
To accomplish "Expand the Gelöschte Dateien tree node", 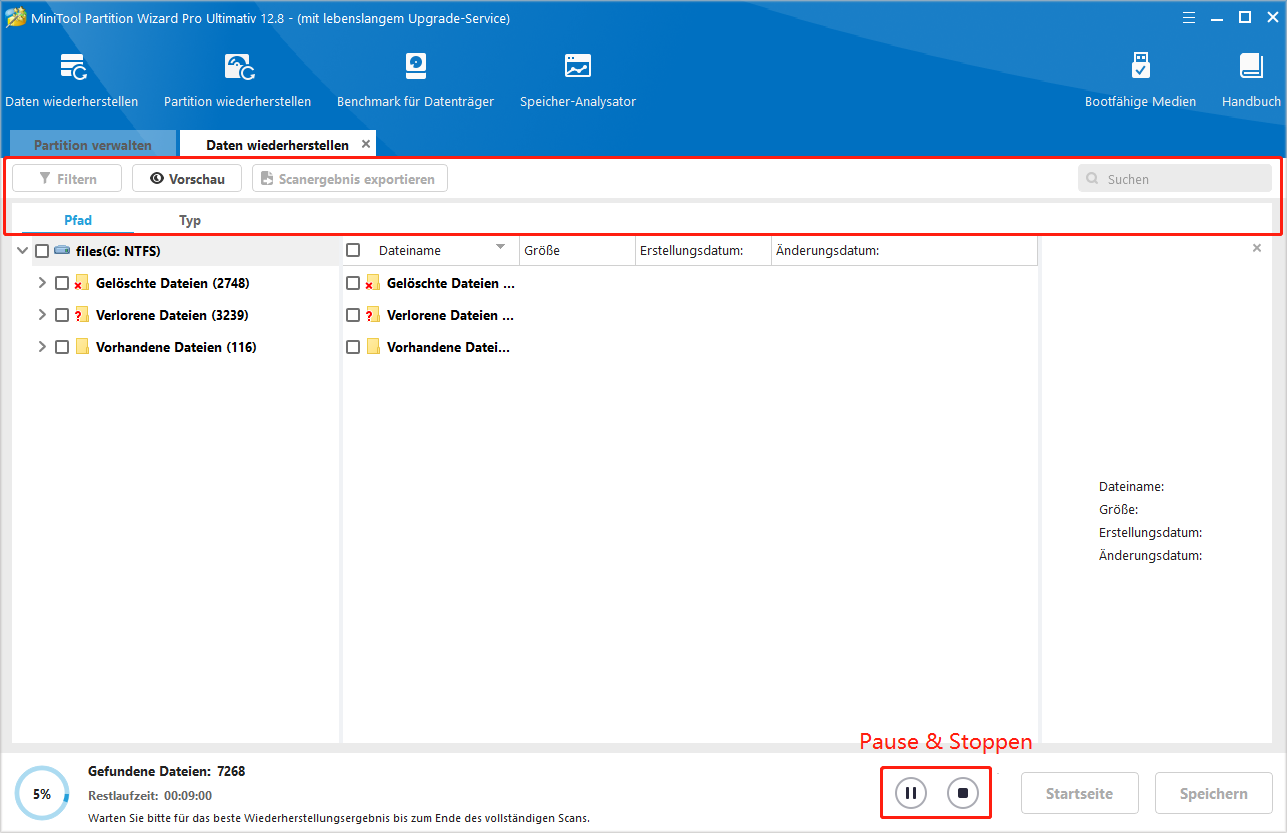I will [42, 283].
